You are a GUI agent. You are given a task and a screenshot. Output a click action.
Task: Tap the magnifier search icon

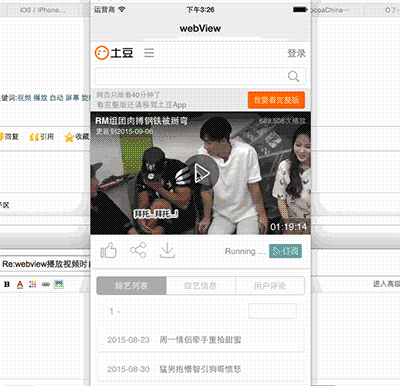pos(293,76)
